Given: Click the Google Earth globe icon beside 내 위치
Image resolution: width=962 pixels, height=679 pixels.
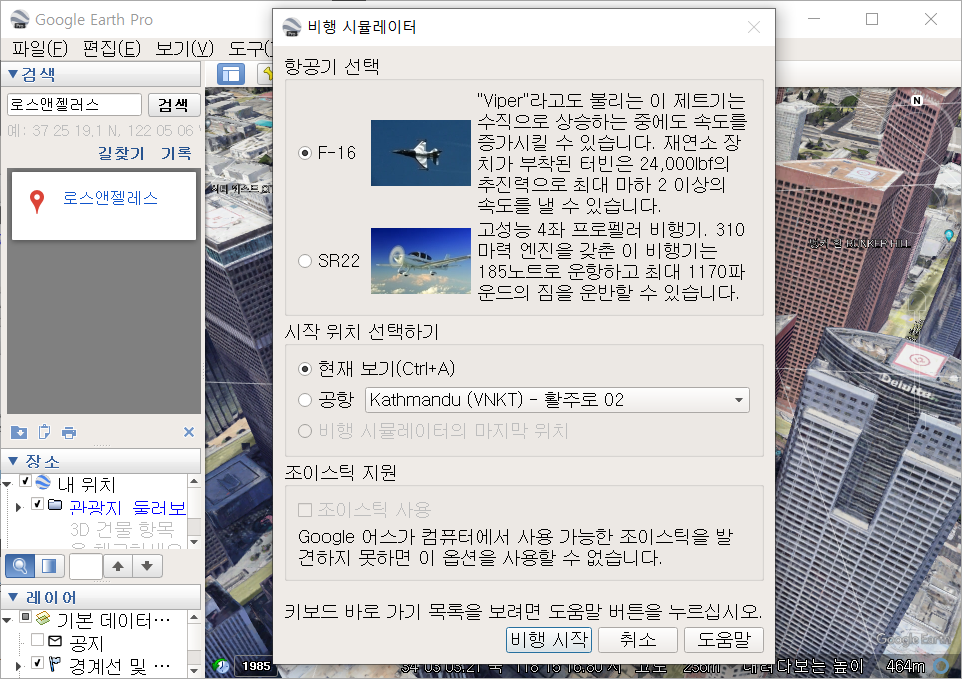Looking at the screenshot, I should pyautogui.click(x=43, y=482).
